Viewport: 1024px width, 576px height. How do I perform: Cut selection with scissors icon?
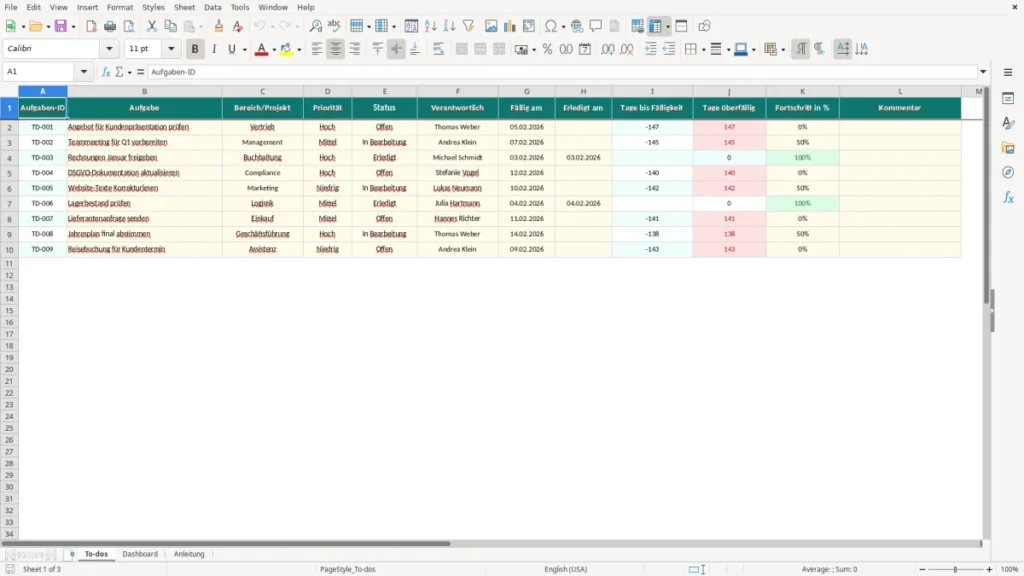(152, 26)
